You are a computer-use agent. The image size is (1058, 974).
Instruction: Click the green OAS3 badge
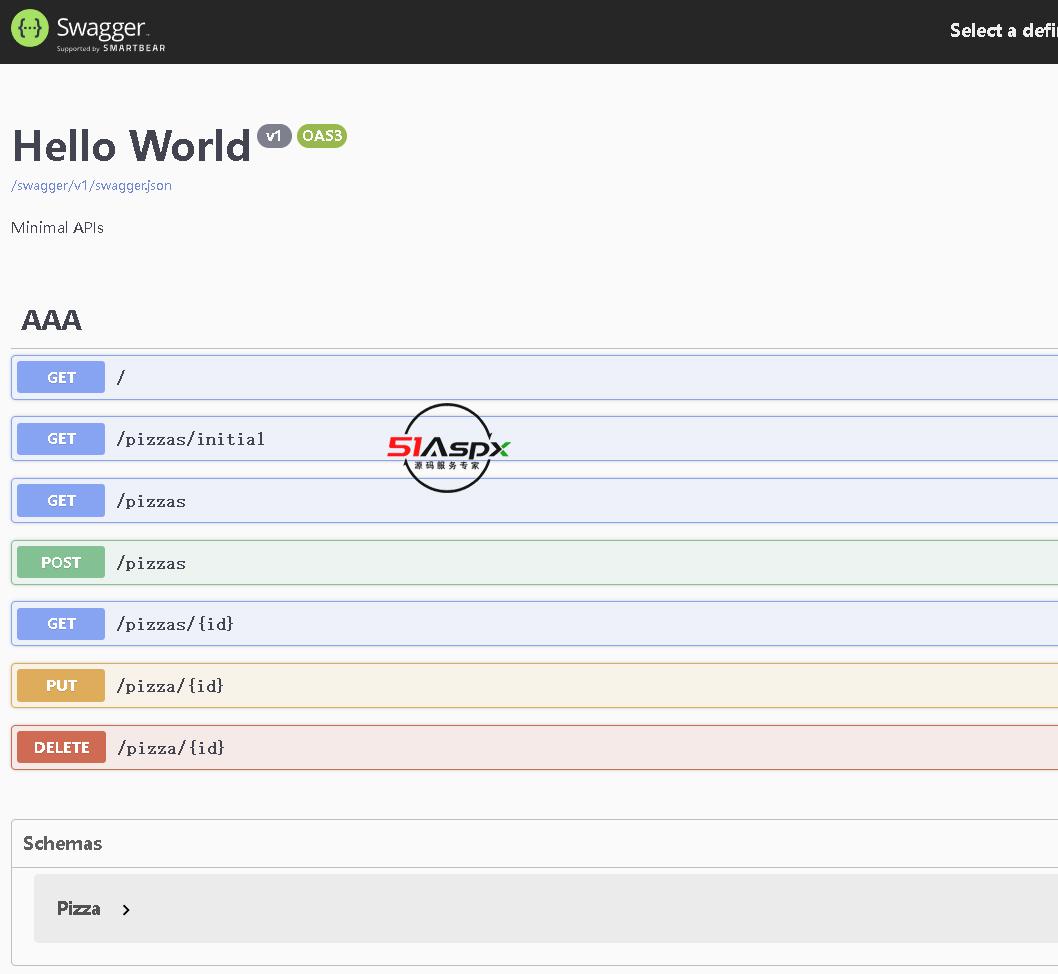pyautogui.click(x=322, y=136)
